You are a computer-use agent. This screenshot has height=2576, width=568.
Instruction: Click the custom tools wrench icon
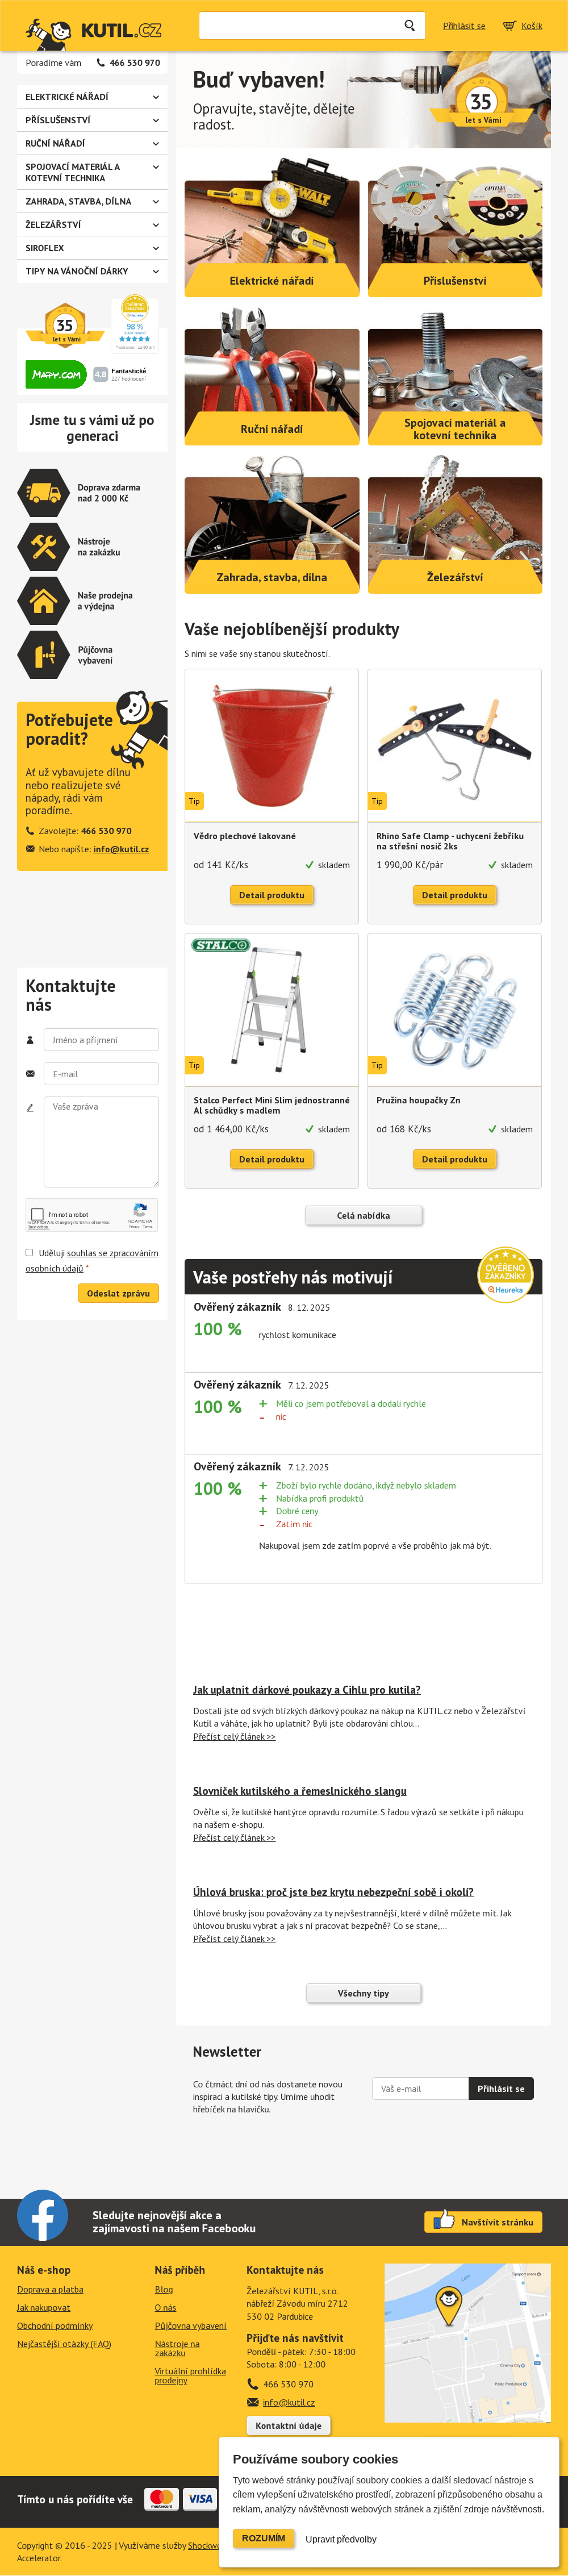pyautogui.click(x=43, y=547)
